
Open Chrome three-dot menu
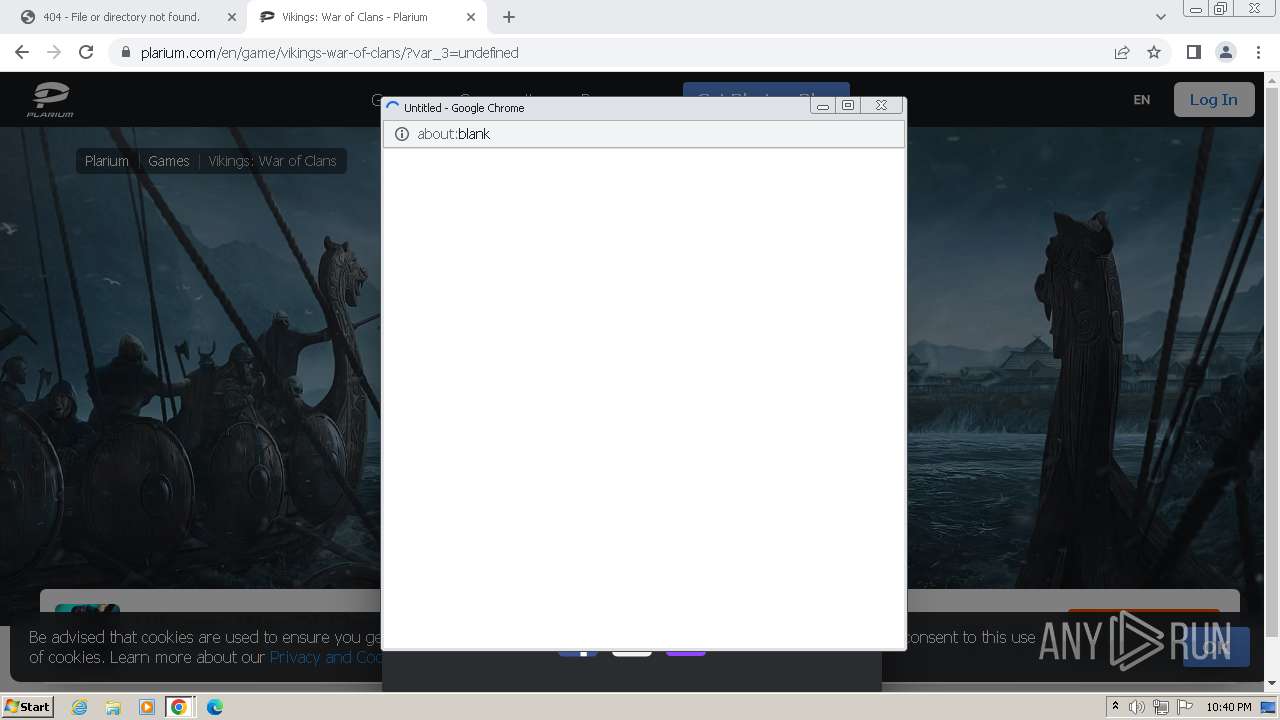1258,52
